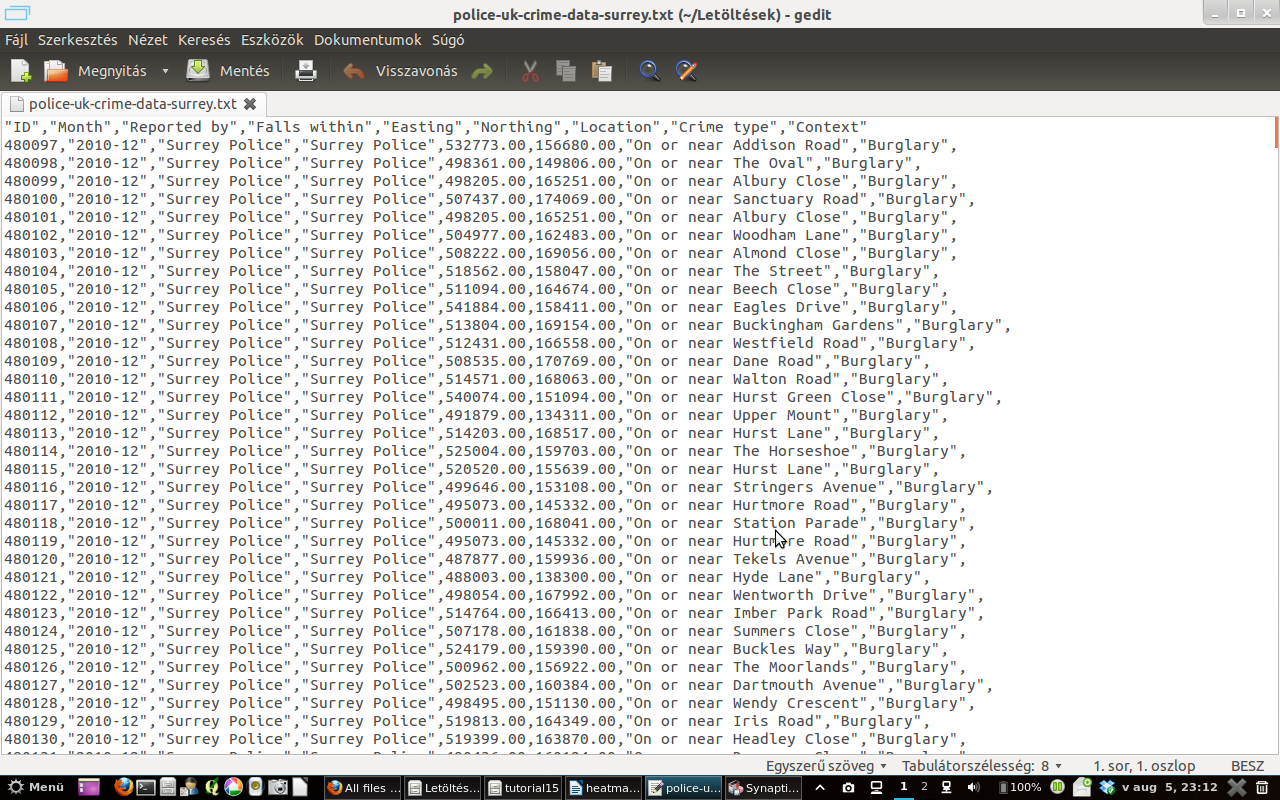Click the copy icon in the toolbar

(x=566, y=71)
